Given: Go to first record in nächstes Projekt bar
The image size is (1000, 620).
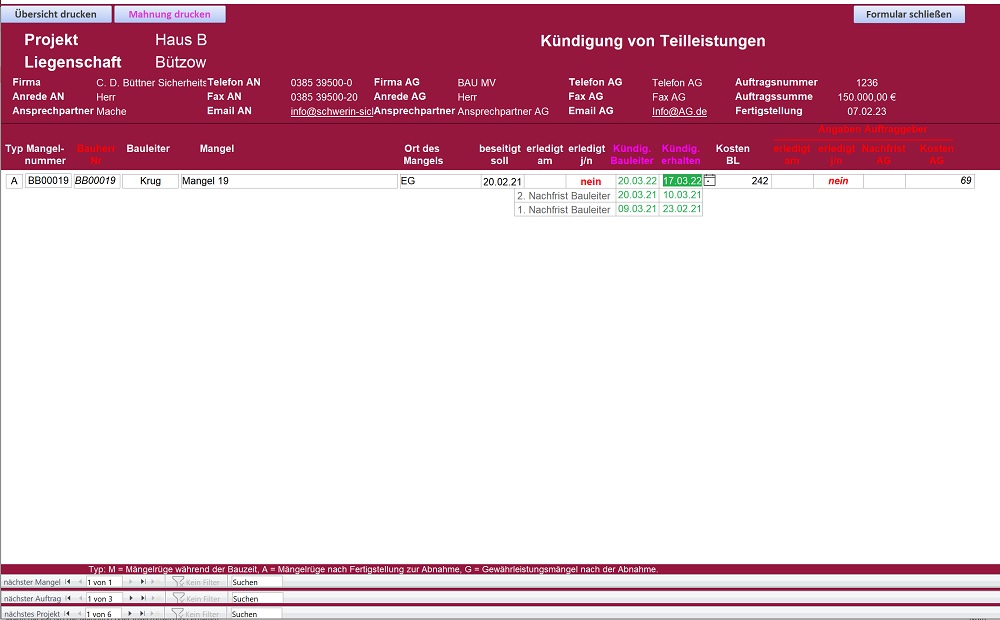Looking at the screenshot, I should (68, 614).
